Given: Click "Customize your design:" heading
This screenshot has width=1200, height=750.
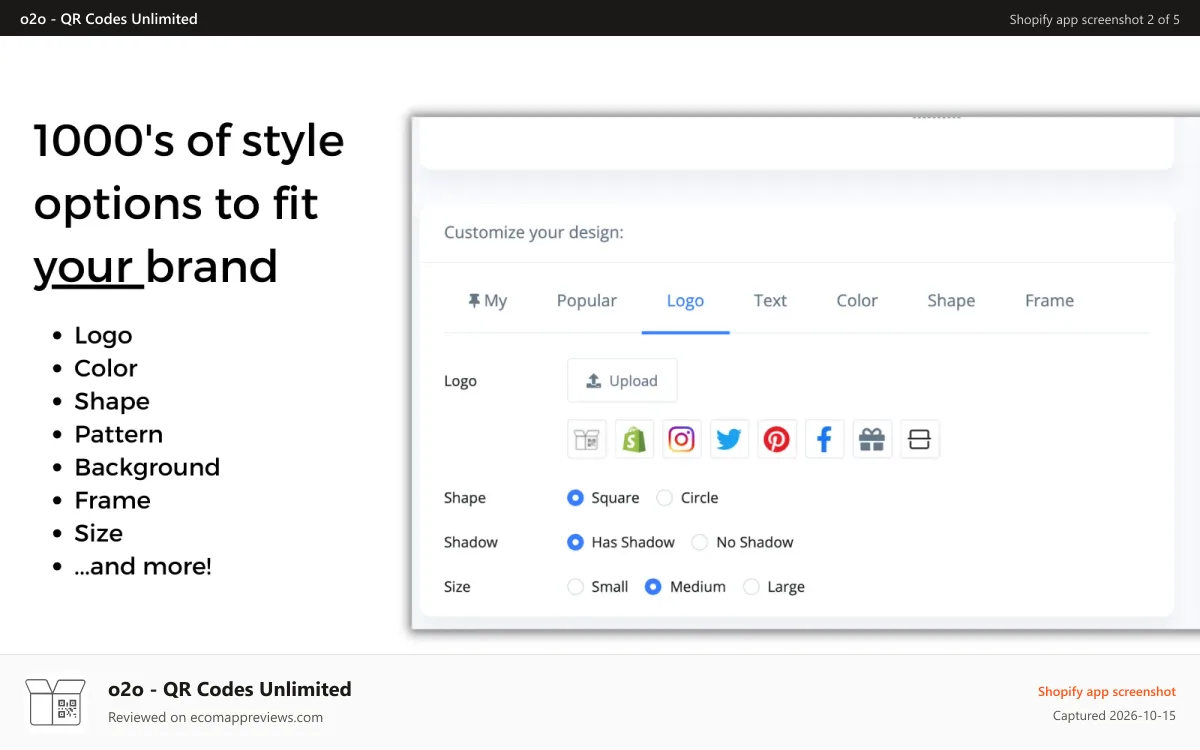Looking at the screenshot, I should (x=534, y=232).
